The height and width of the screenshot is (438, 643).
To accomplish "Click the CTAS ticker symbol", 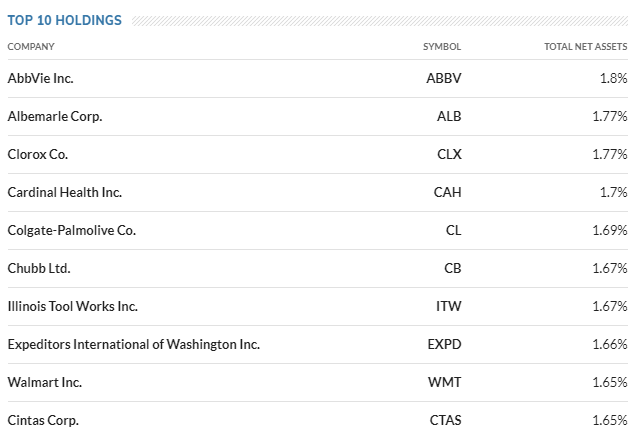I will [445, 420].
